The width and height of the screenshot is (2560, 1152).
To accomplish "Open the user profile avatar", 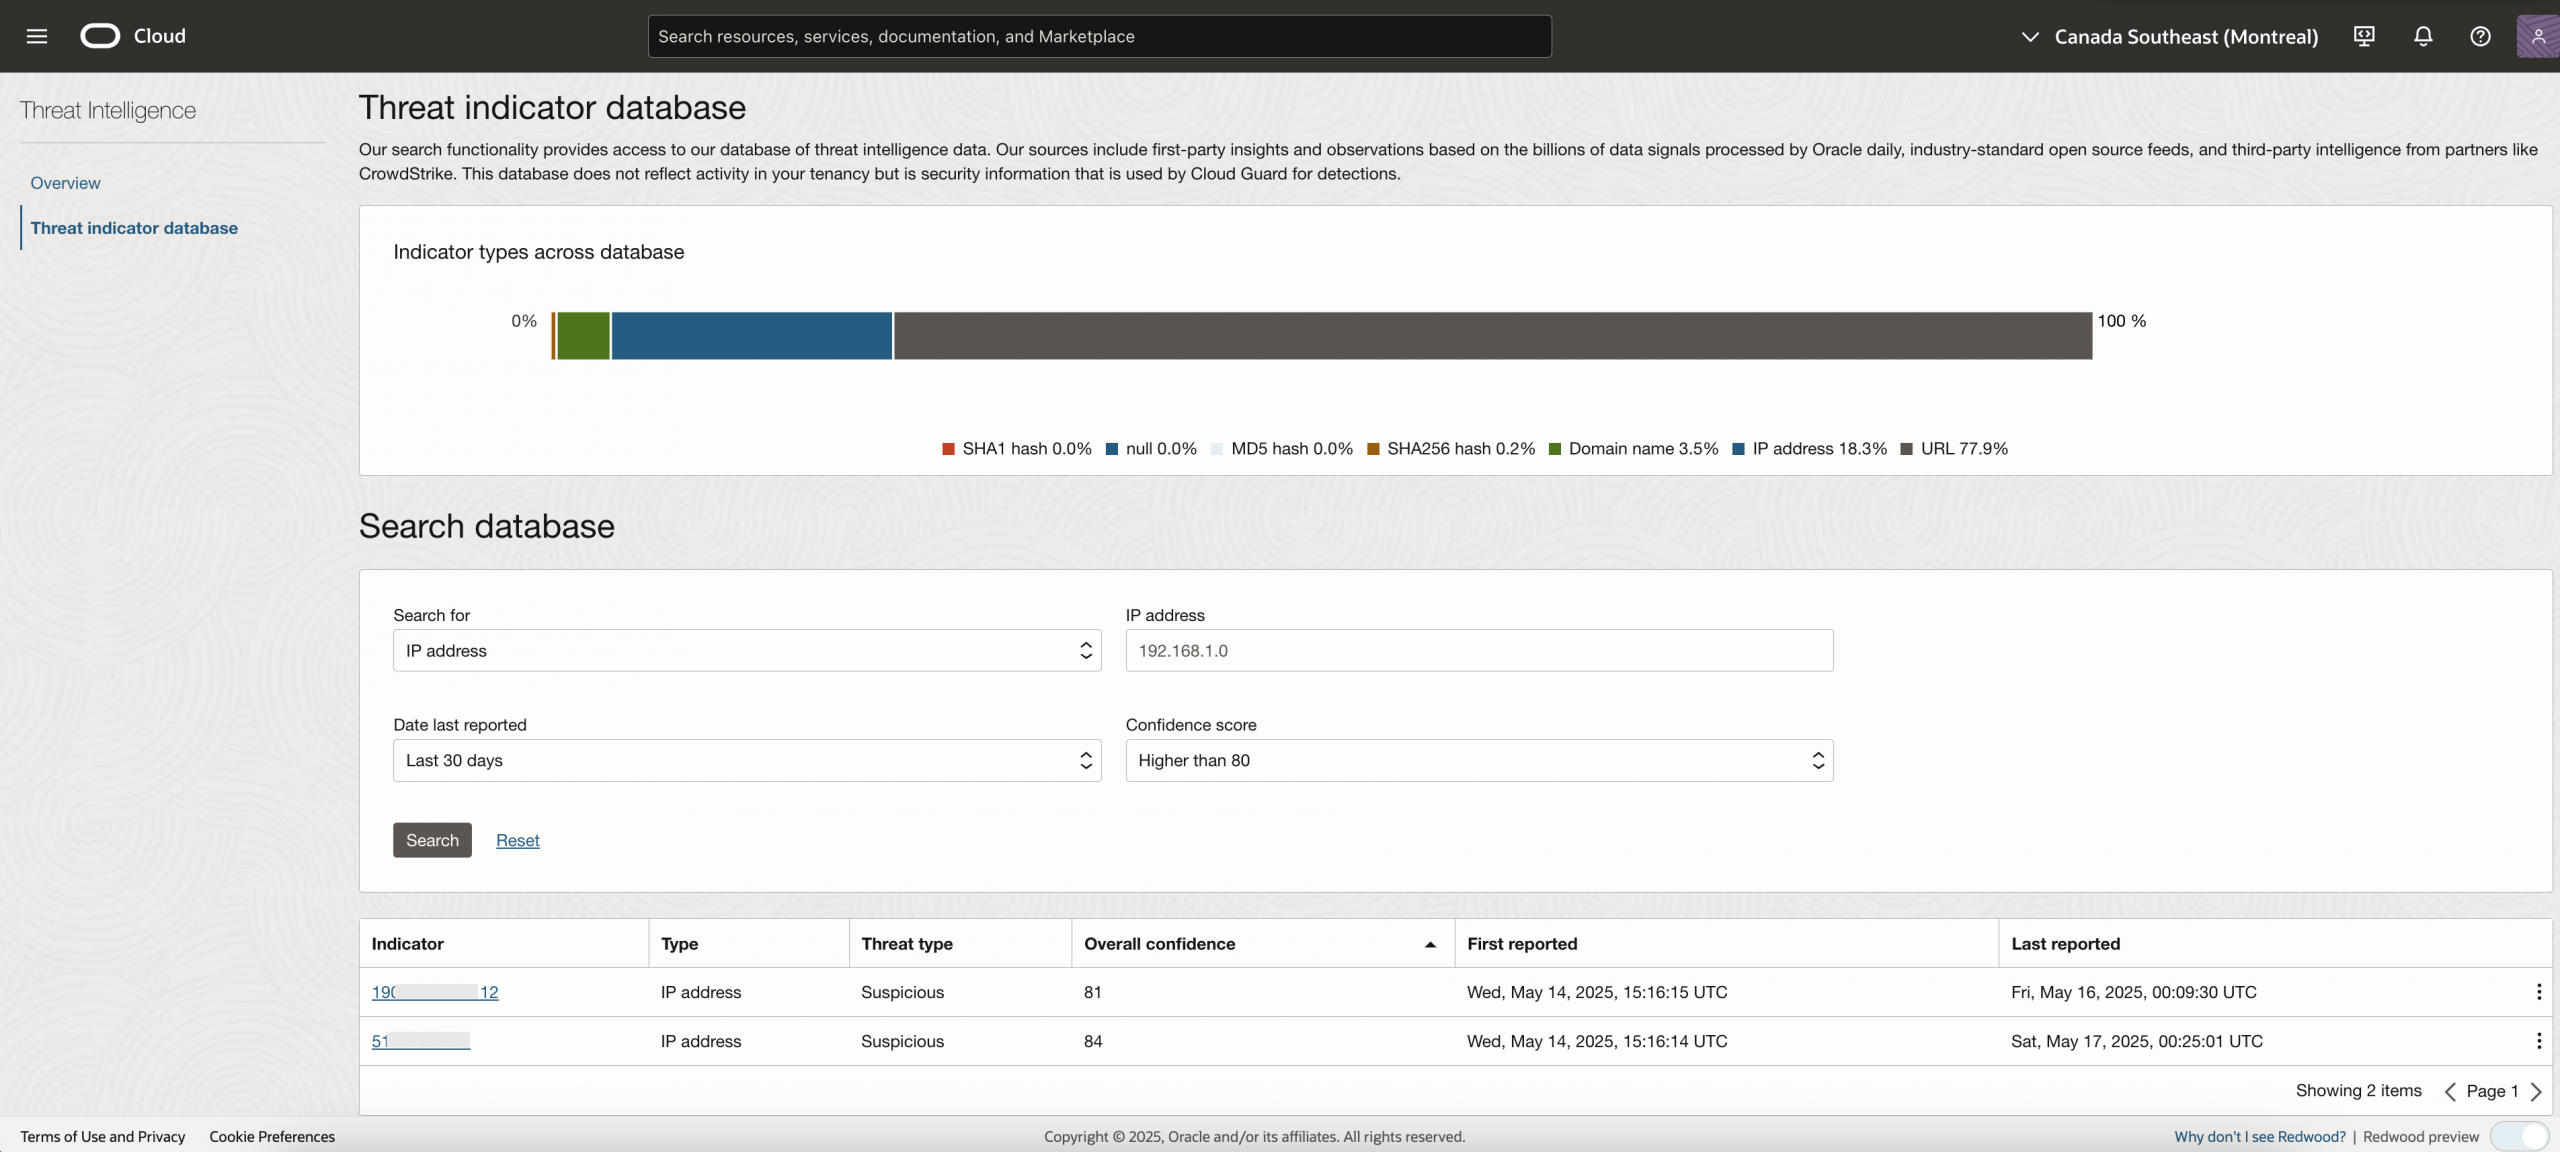I will pos(2537,36).
